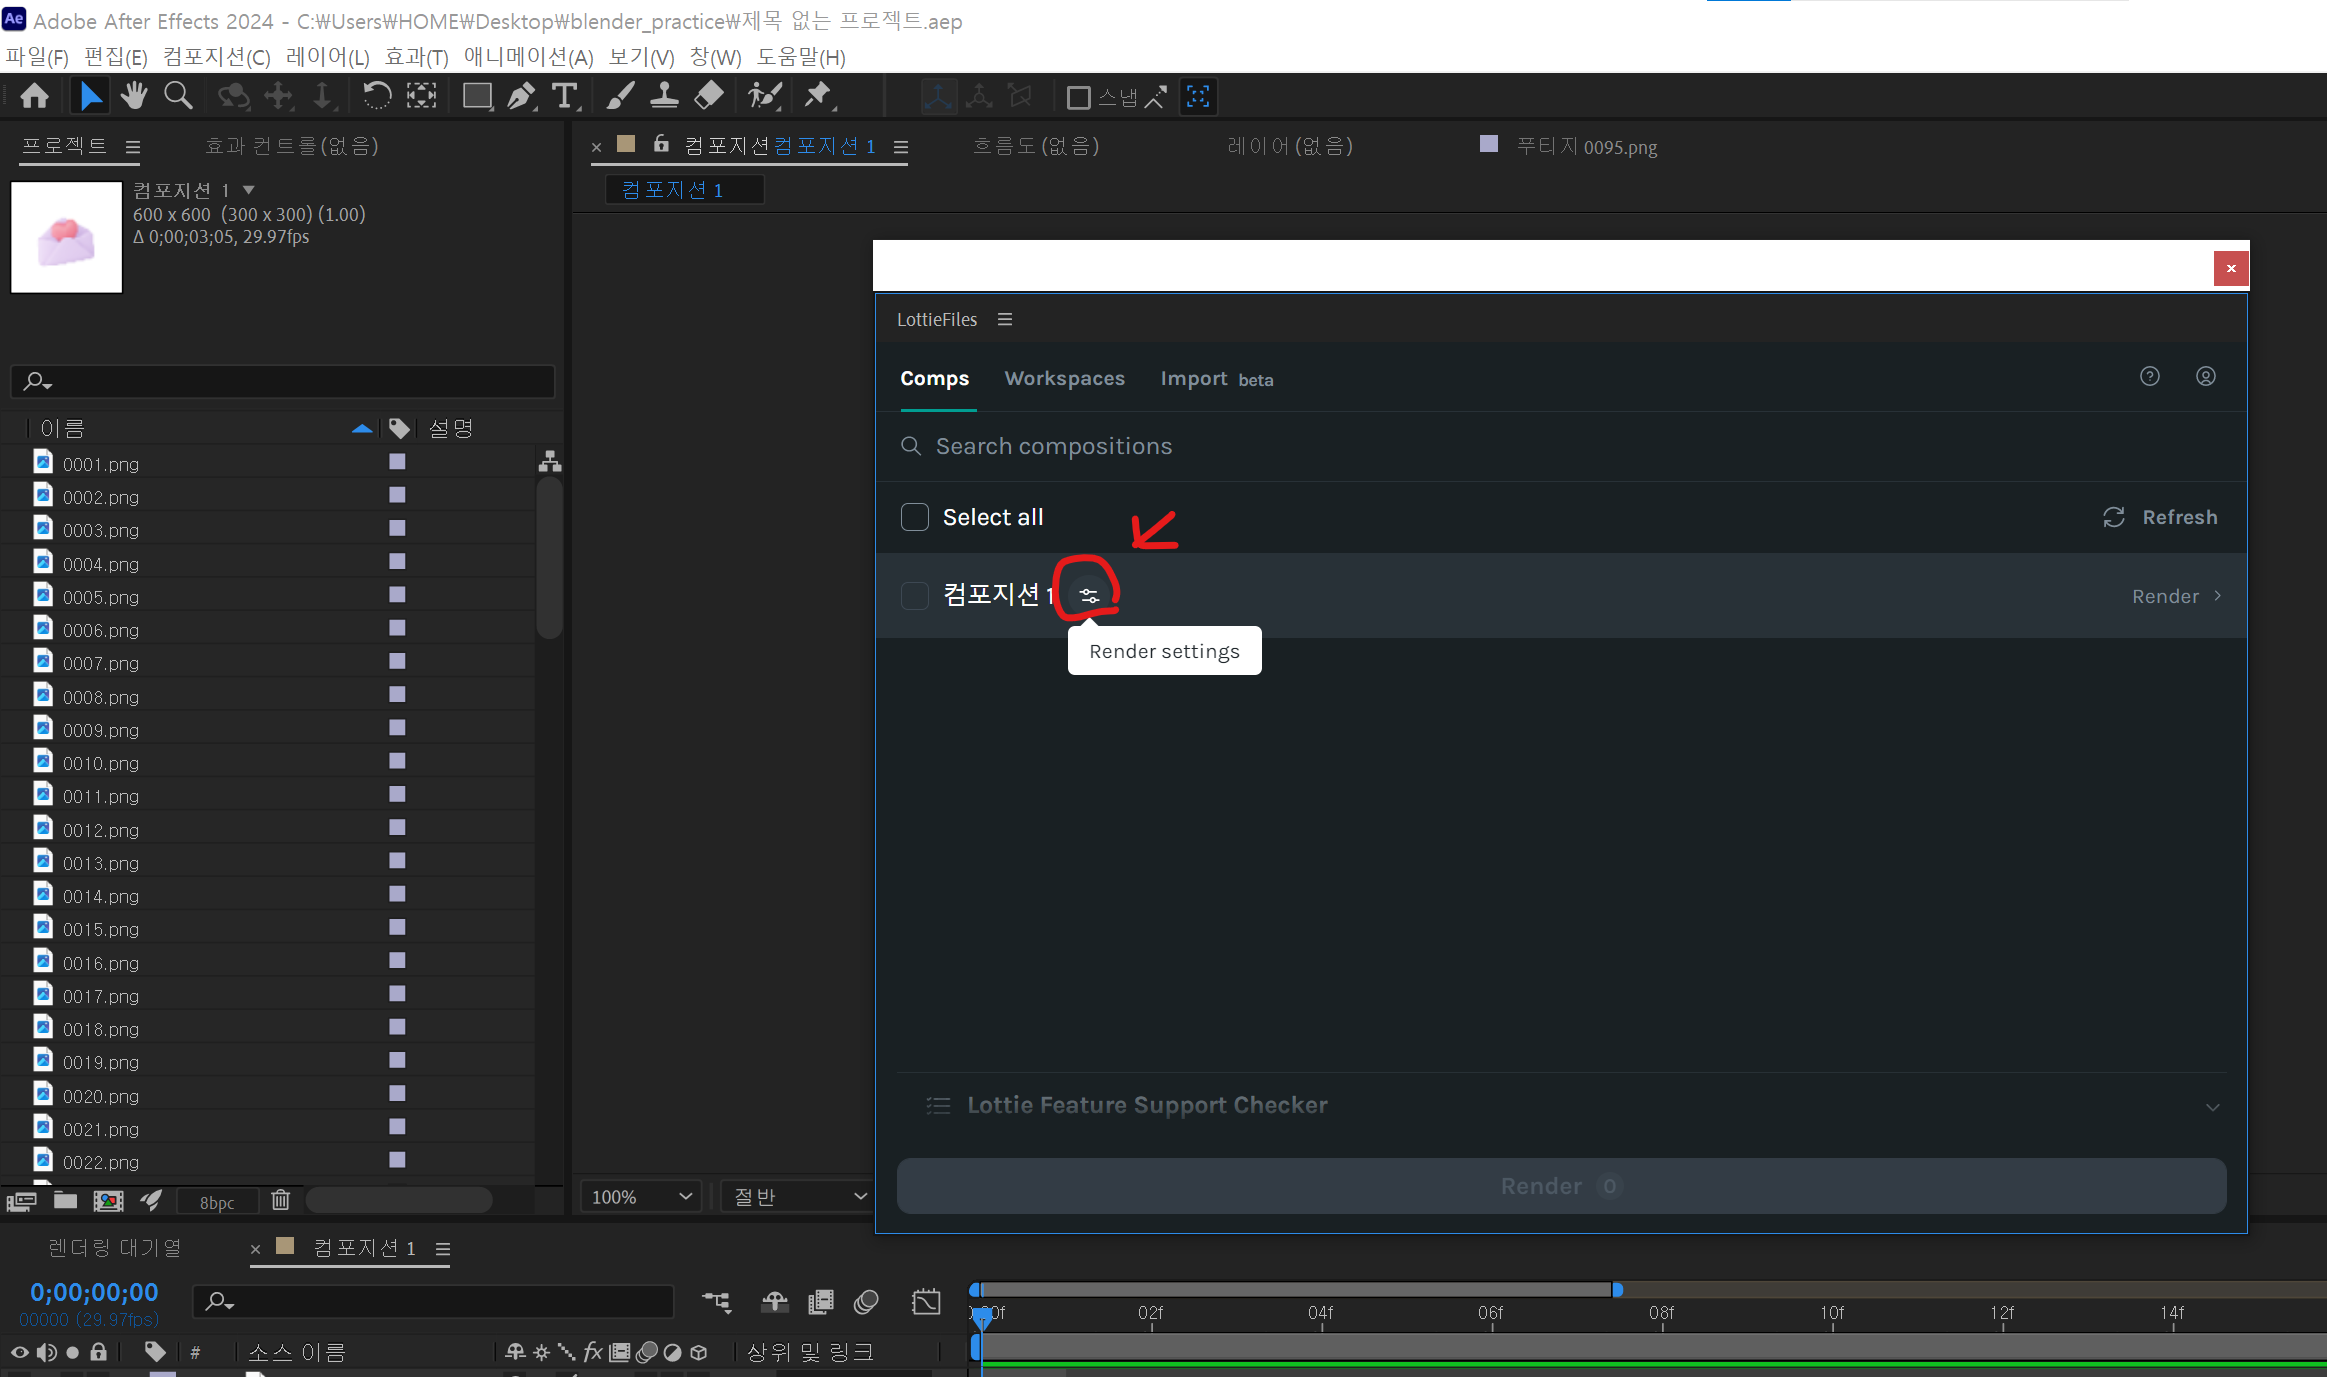Switch to the Workspaces tab
This screenshot has height=1377, width=2327.
coord(1064,378)
